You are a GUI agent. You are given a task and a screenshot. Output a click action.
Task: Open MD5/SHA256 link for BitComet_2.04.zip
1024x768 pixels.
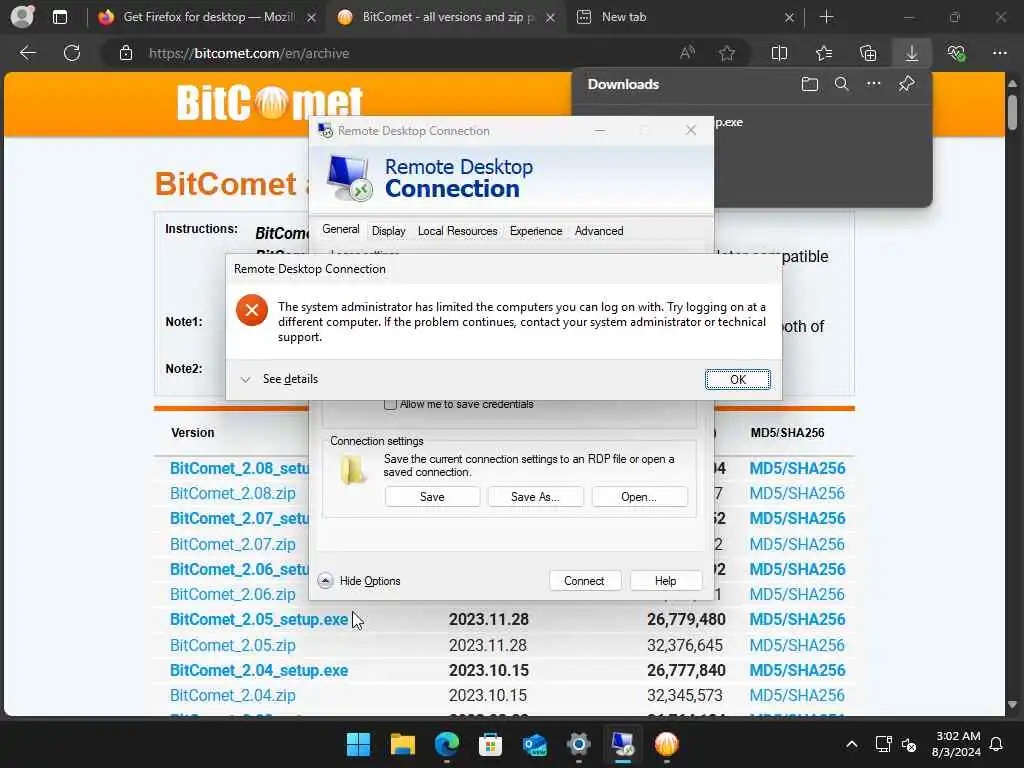(797, 696)
